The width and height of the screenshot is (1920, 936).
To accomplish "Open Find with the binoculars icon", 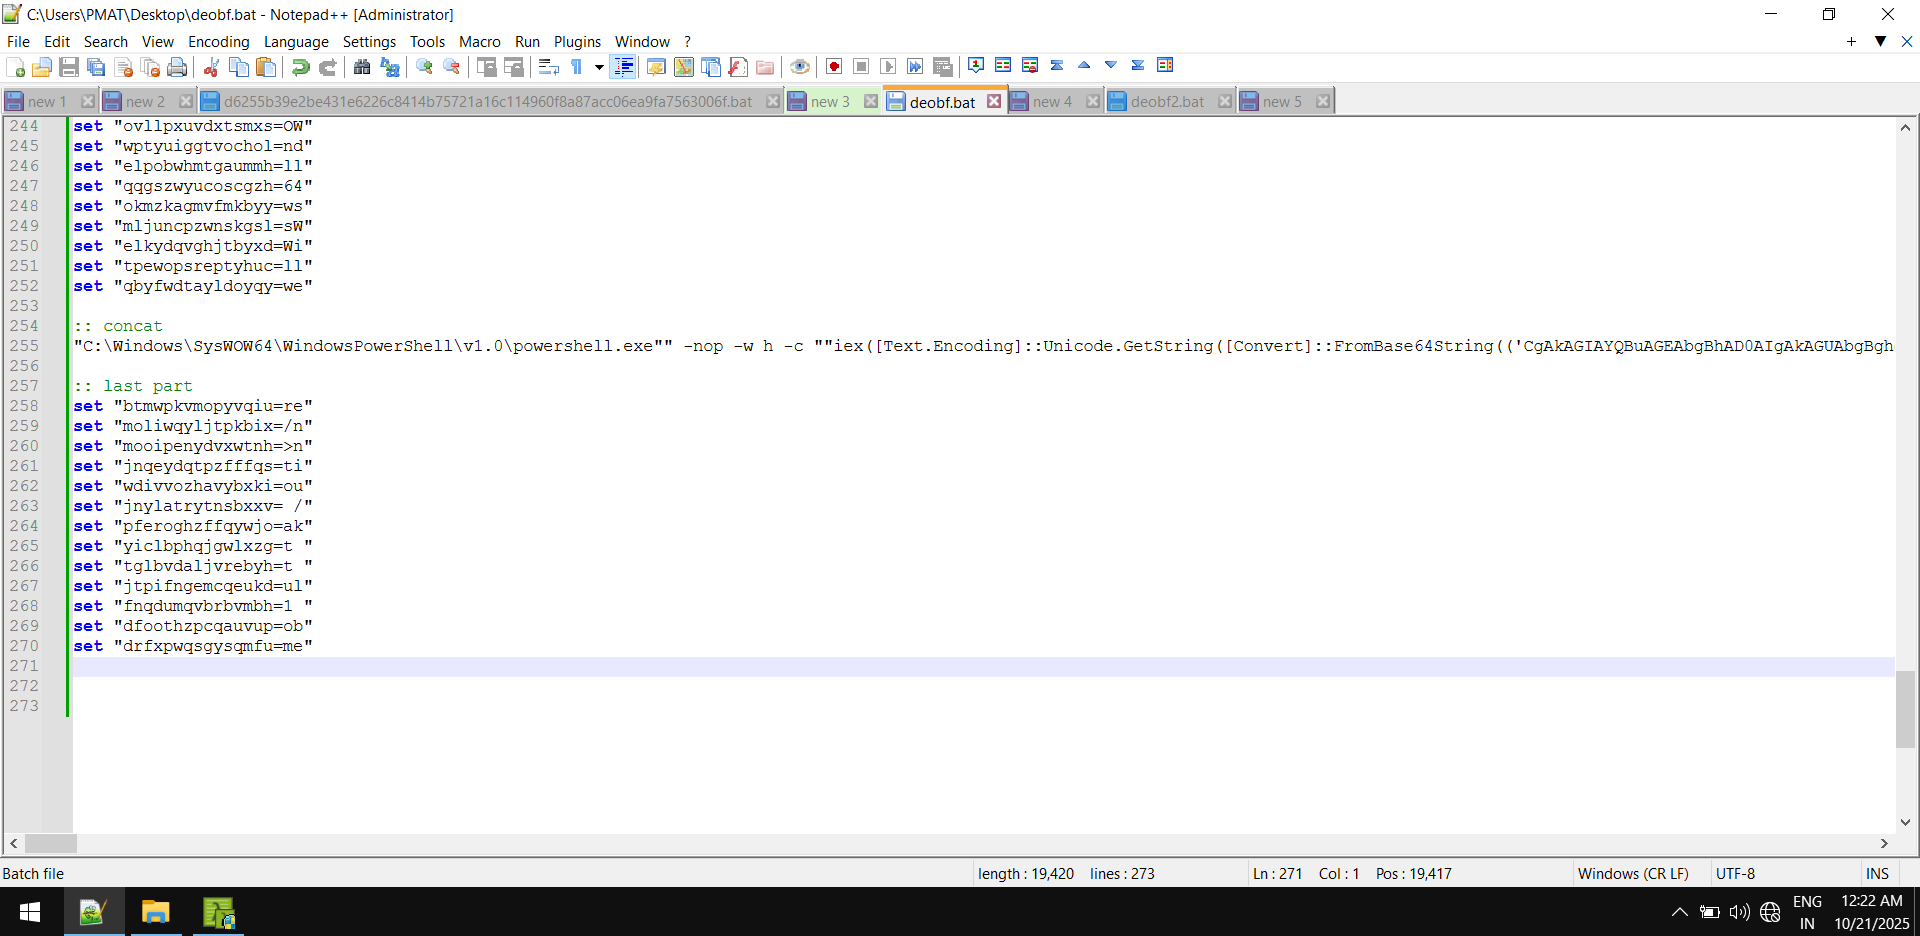I will click(362, 67).
